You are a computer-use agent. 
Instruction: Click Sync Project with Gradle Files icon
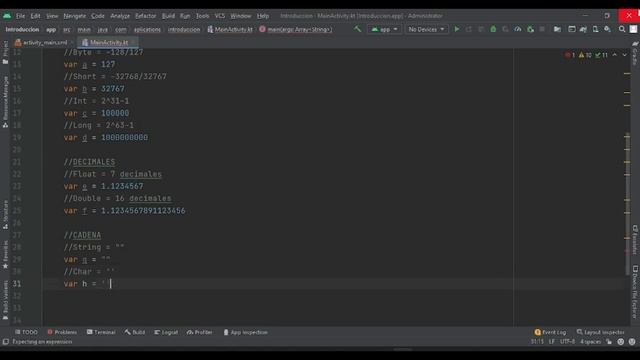[583, 29]
